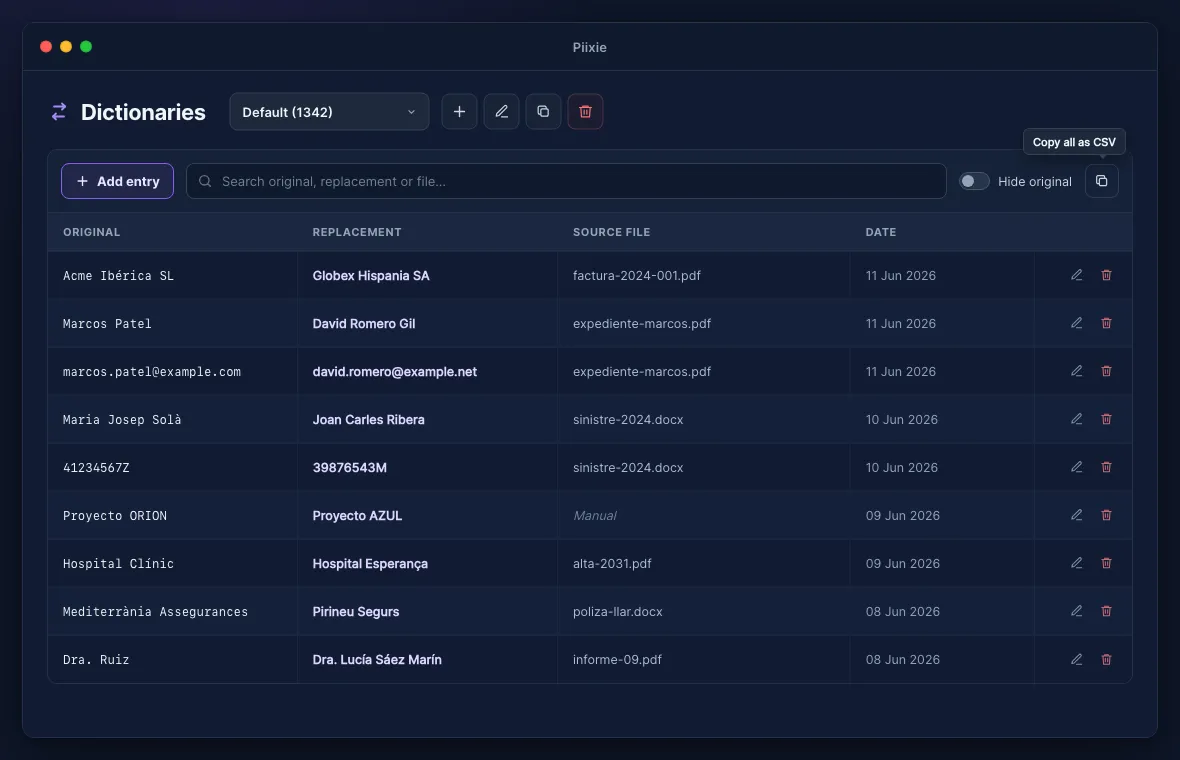Select the Proyecto AZUL replacement cell
Image resolution: width=1180 pixels, height=760 pixels.
(x=427, y=515)
